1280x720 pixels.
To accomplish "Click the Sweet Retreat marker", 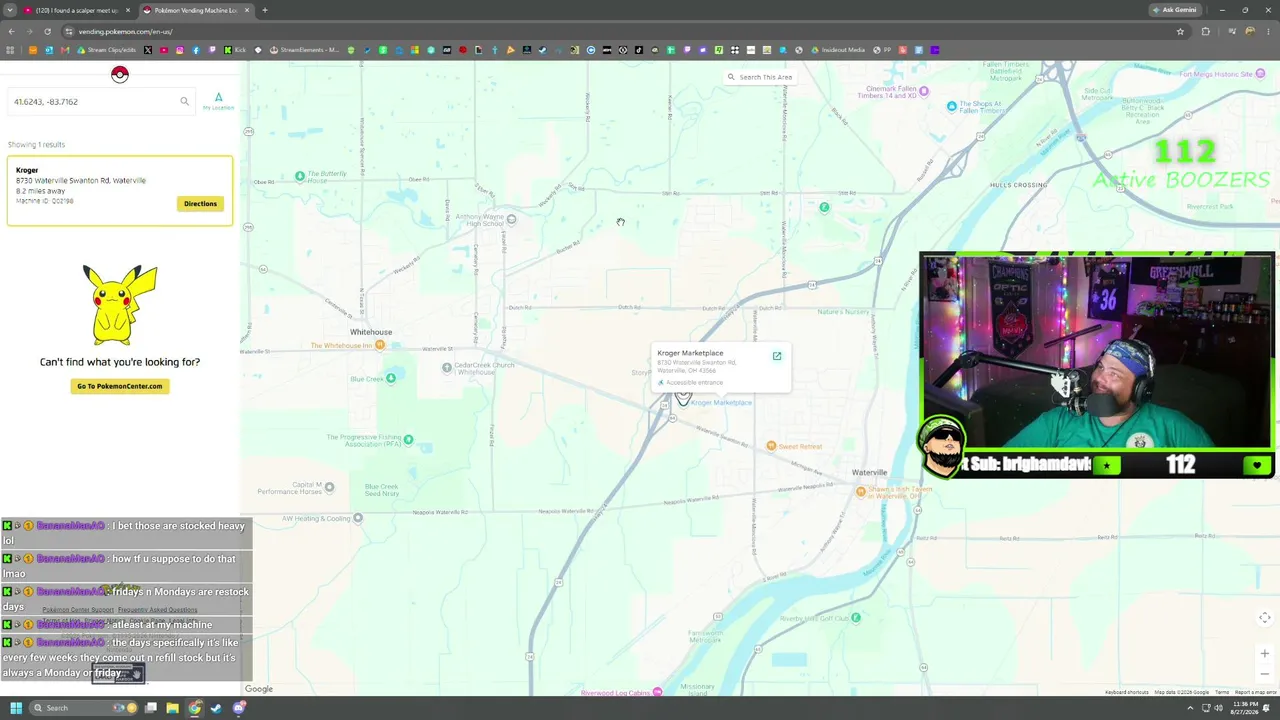I will (x=771, y=446).
